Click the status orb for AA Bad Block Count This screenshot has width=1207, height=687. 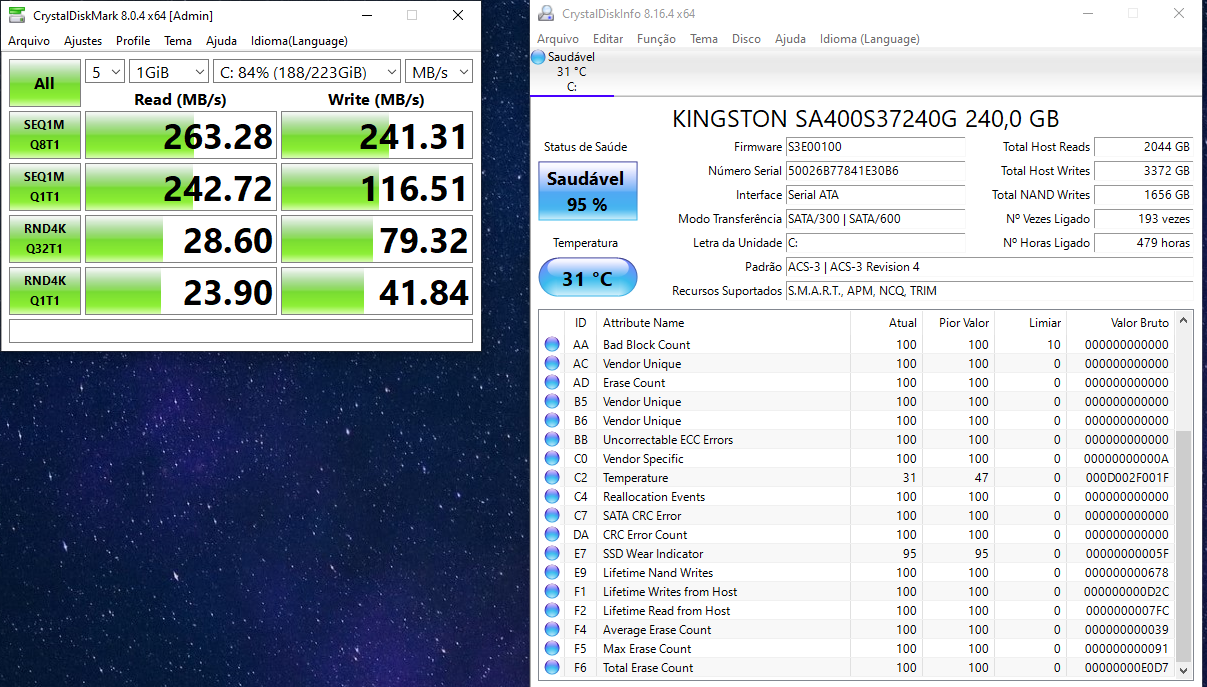coord(552,345)
